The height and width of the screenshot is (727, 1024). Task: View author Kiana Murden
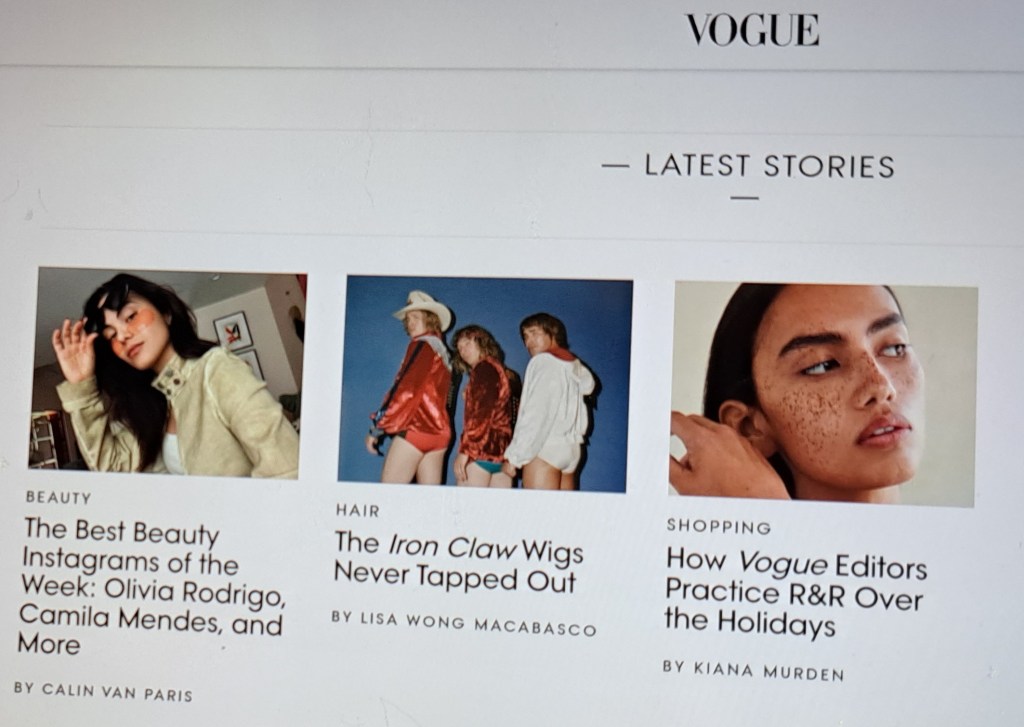tap(753, 670)
